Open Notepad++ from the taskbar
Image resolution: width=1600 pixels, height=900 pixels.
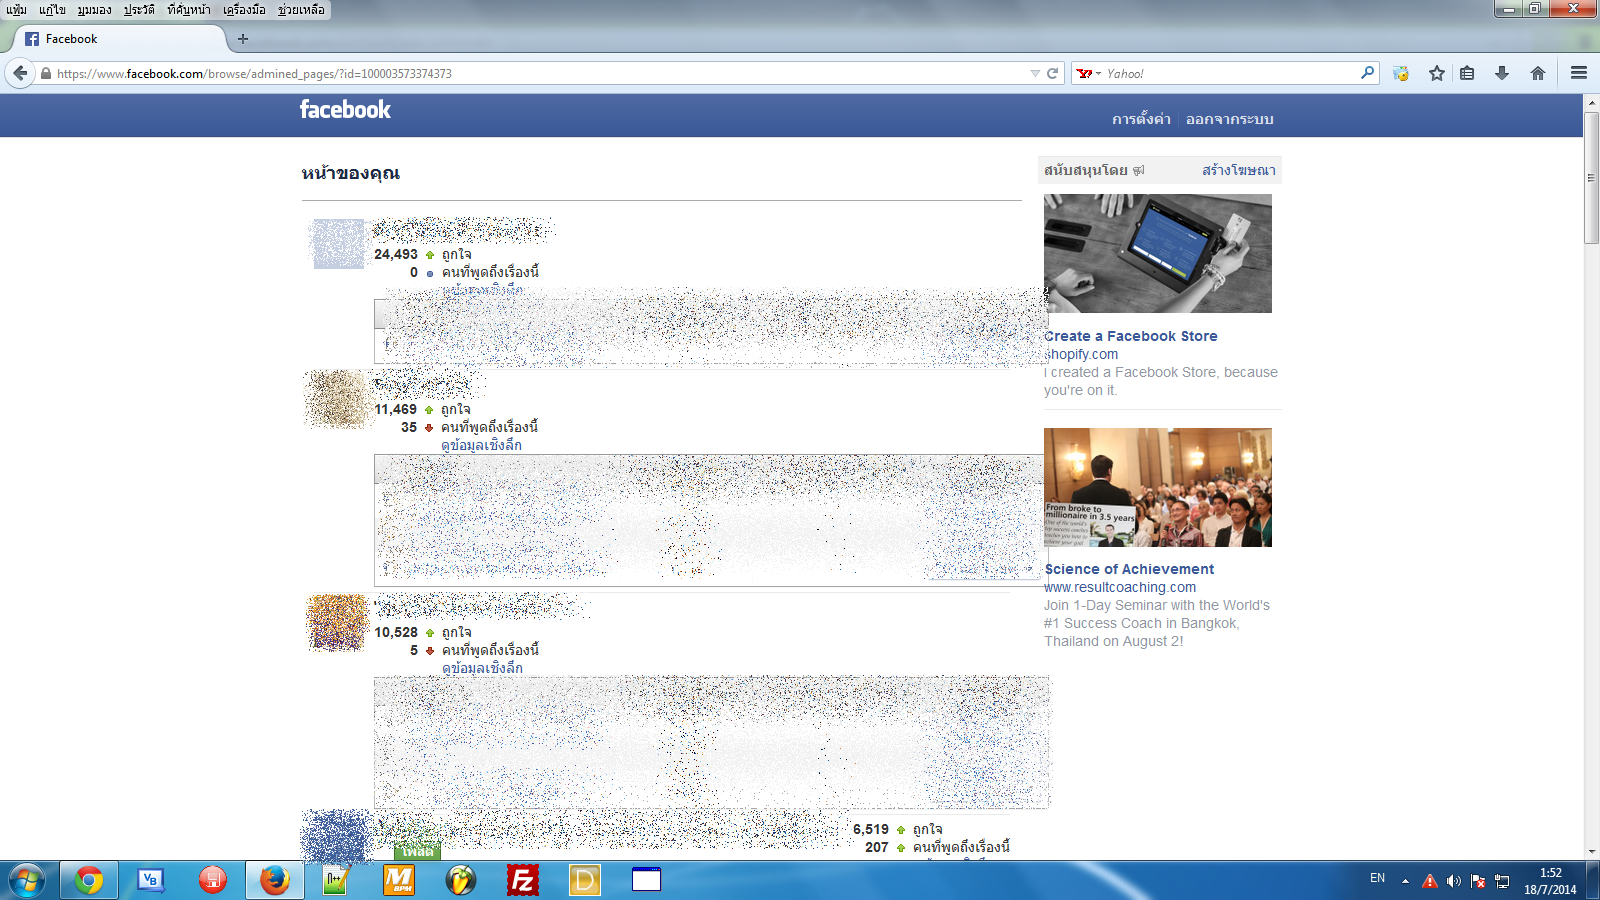tap(335, 881)
